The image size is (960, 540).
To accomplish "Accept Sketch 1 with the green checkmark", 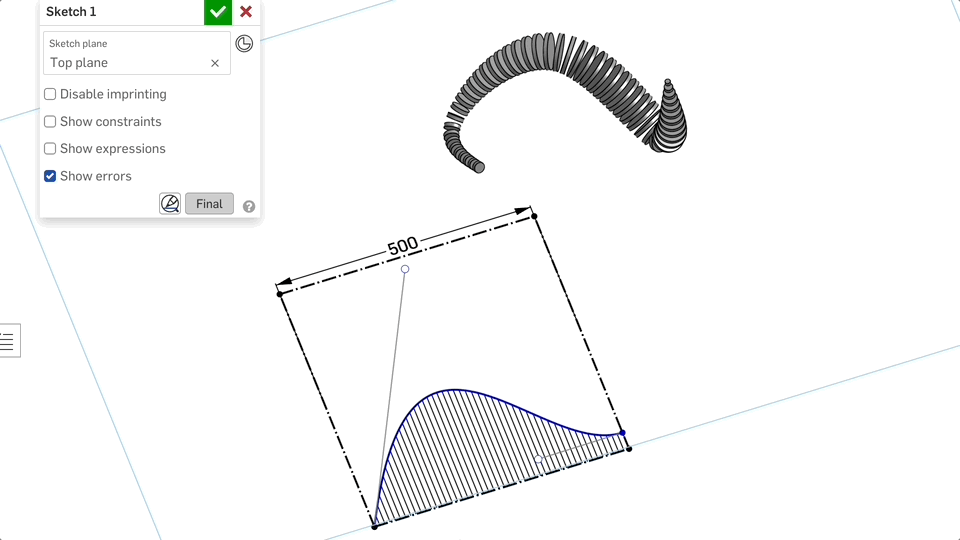I will coord(218,12).
